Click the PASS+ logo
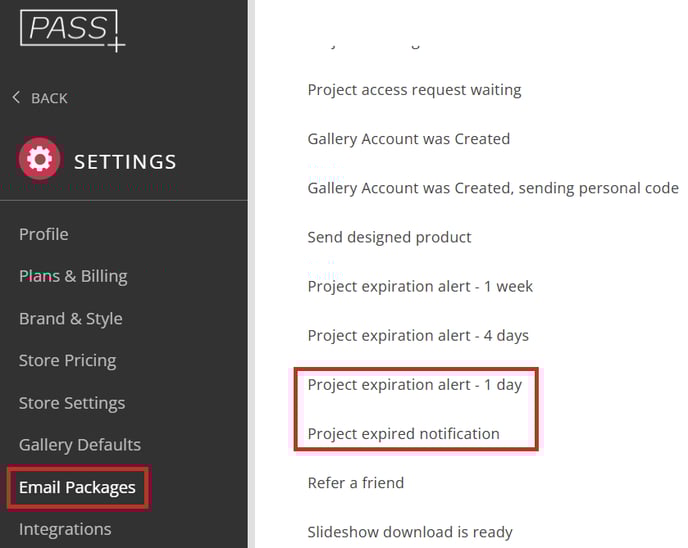Screen dimensions: 688x548 72,30
